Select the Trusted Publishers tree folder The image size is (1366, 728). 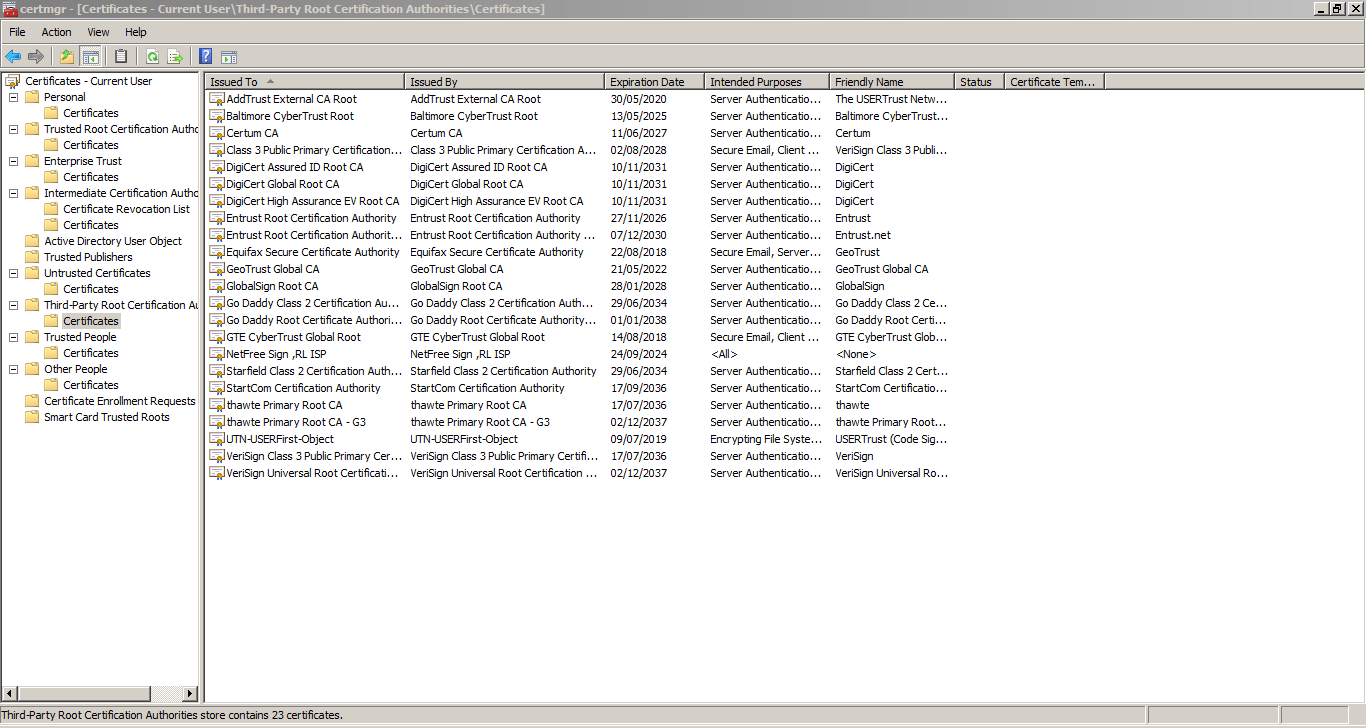88,257
